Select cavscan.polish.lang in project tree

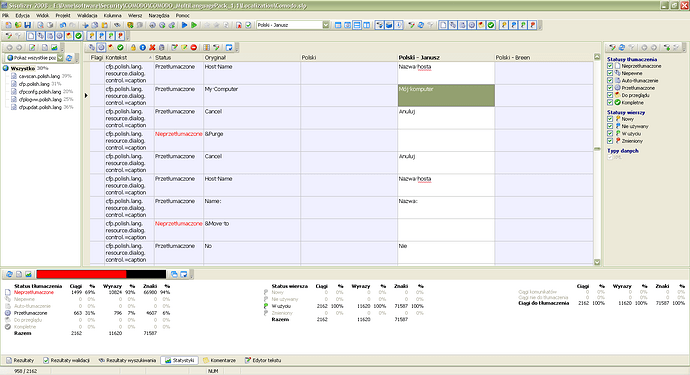point(39,76)
